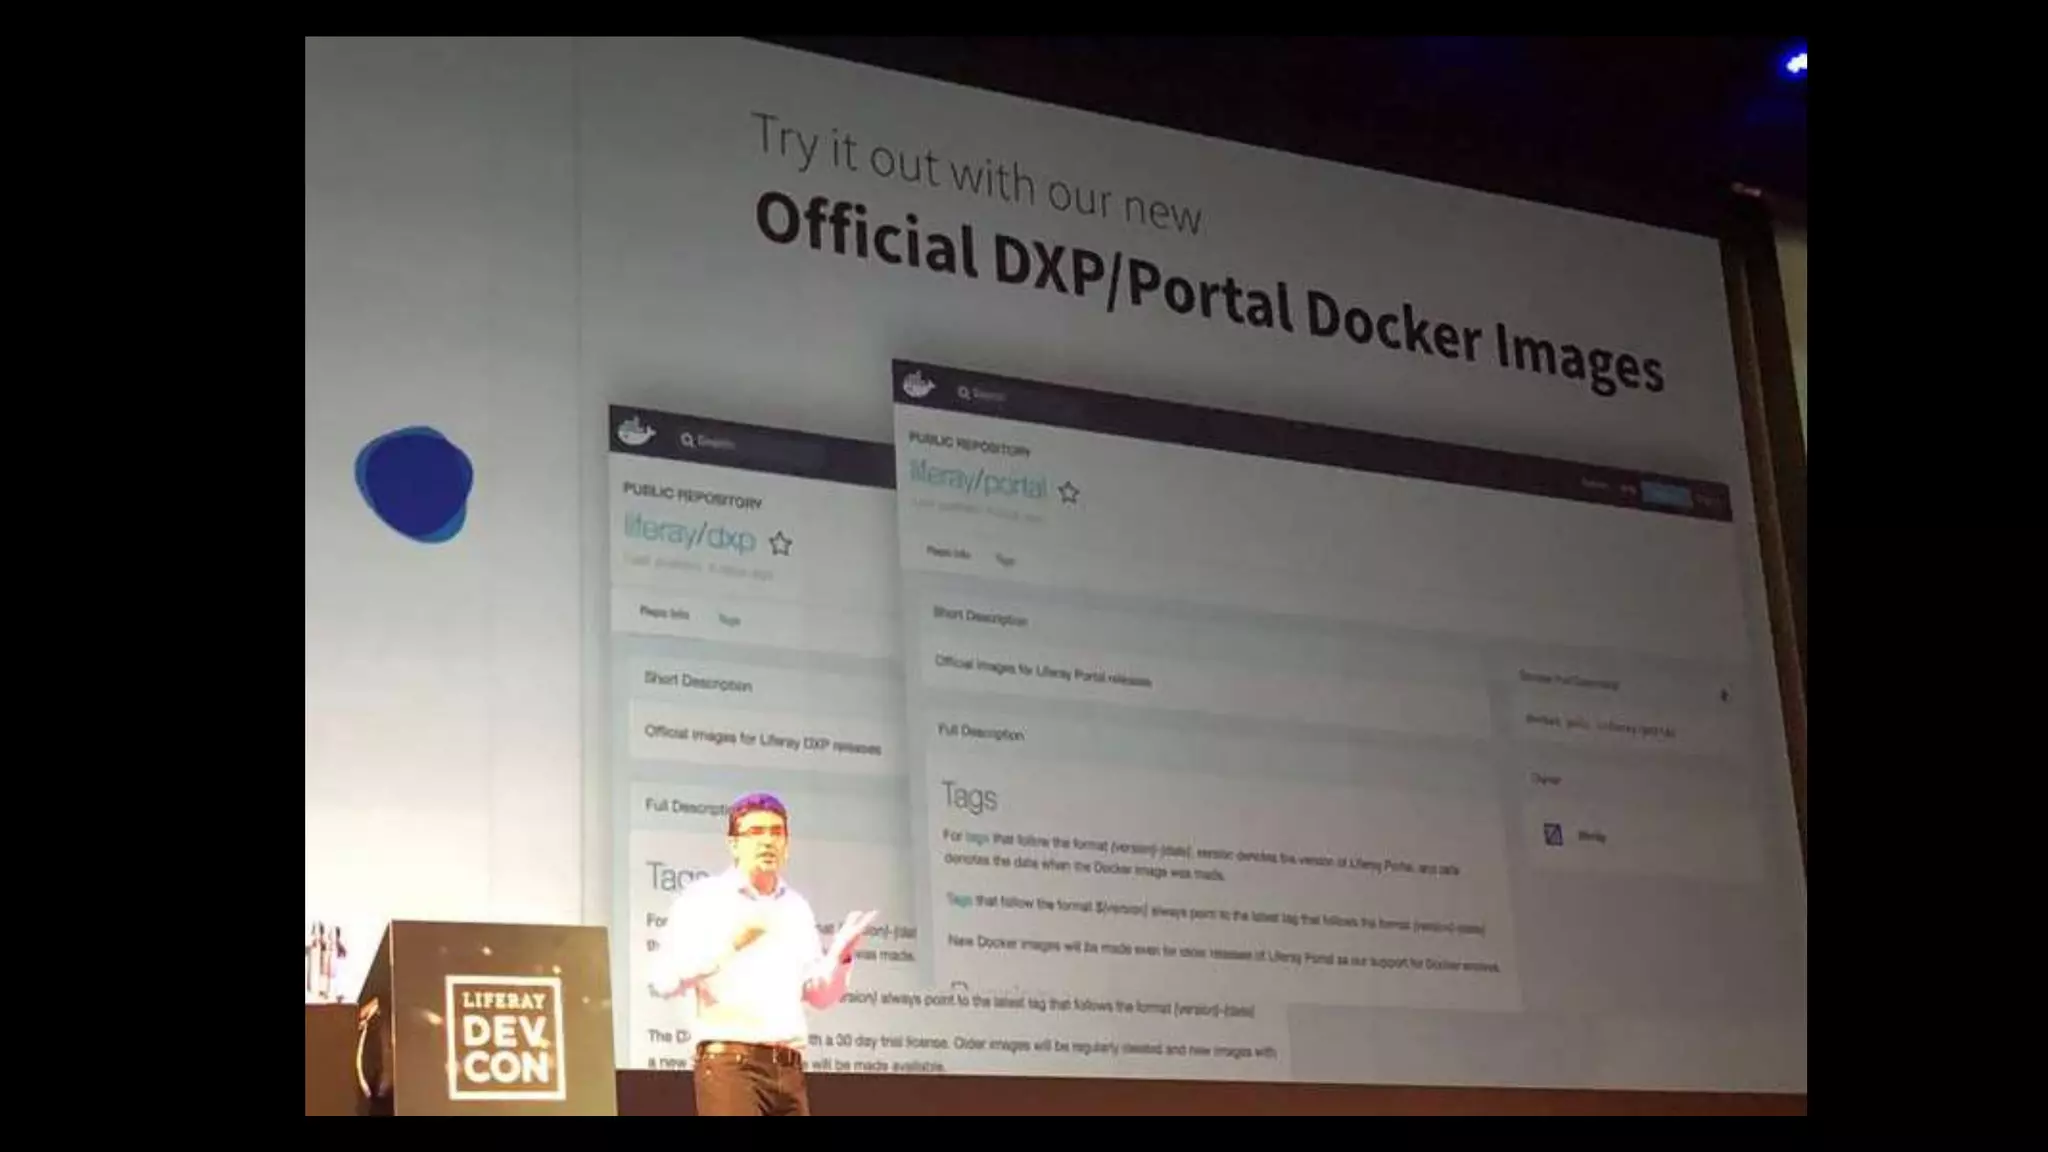The width and height of the screenshot is (2048, 1152).
Task: Open Repo Info tab in liferay/dxp page
Action: click(x=664, y=613)
